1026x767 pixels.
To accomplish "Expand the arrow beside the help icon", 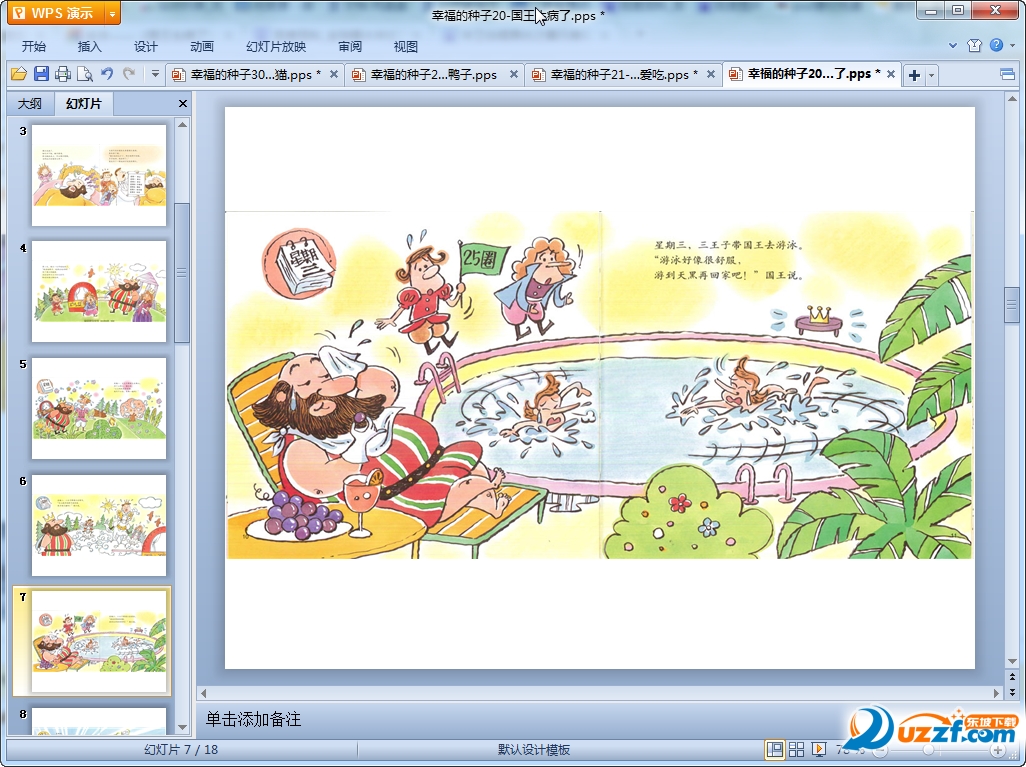I will coord(1012,46).
